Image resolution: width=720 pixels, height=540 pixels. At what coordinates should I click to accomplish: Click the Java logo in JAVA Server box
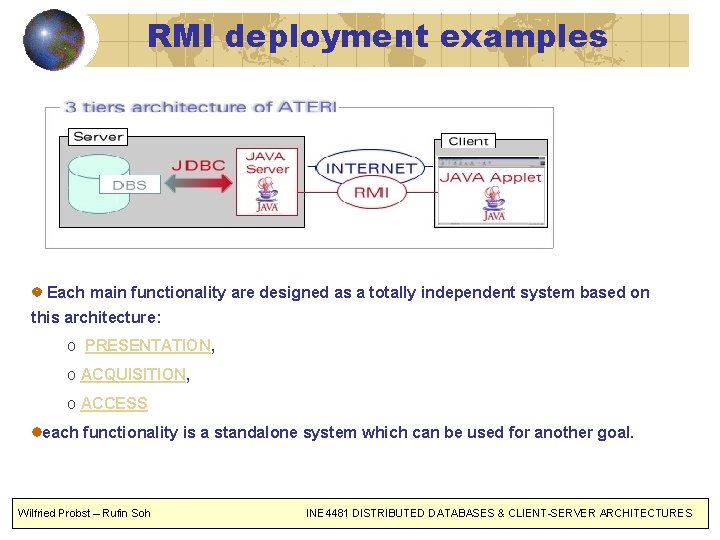pyautogui.click(x=267, y=195)
